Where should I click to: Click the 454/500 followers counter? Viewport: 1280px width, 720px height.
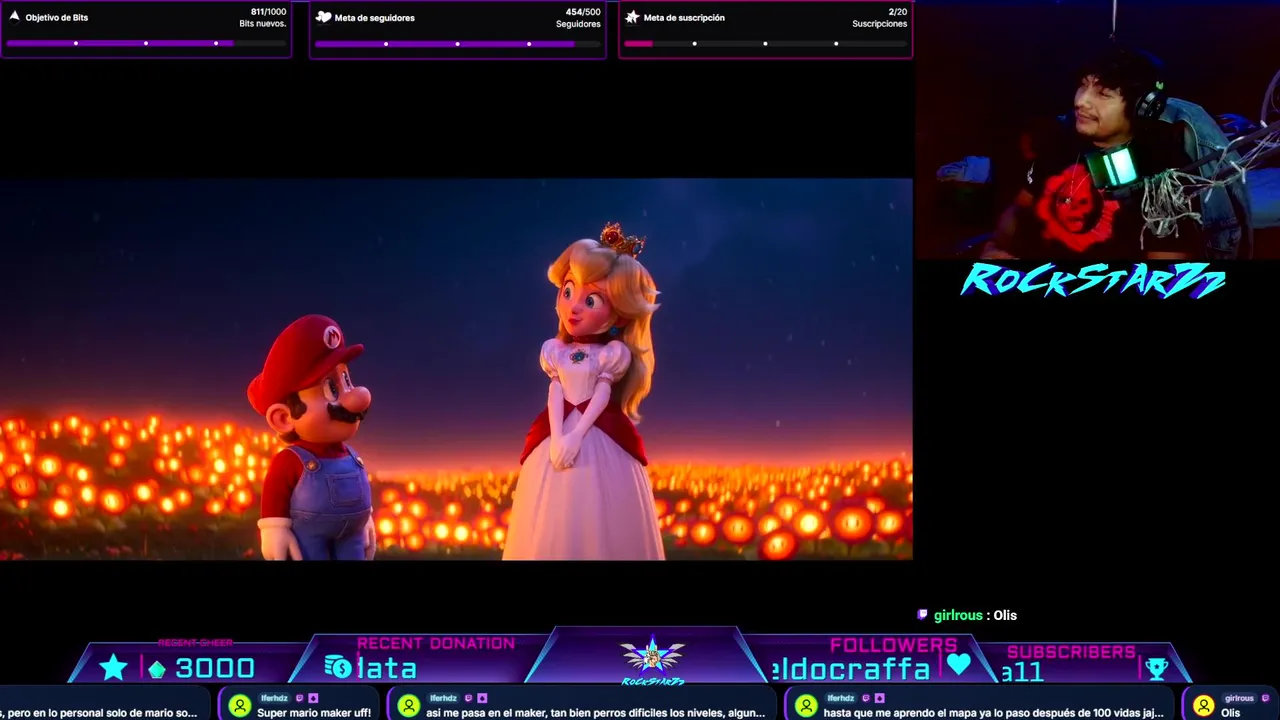[583, 12]
